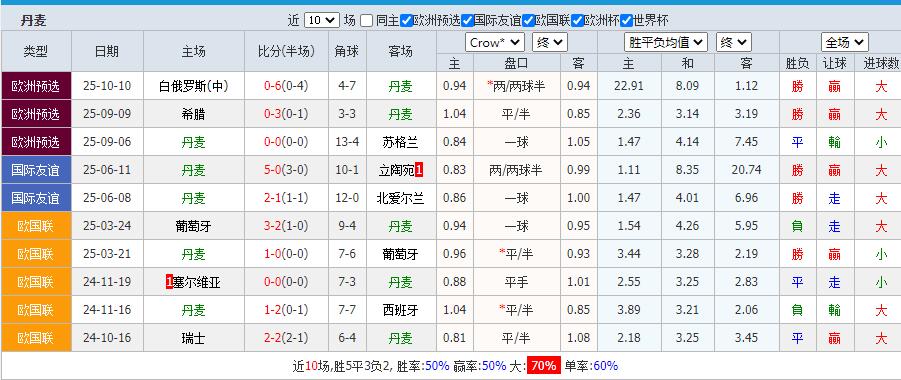This screenshot has width=901, height=380.
Task: Uncheck the 国际友谊 filter checkbox
Action: pyautogui.click(x=467, y=21)
